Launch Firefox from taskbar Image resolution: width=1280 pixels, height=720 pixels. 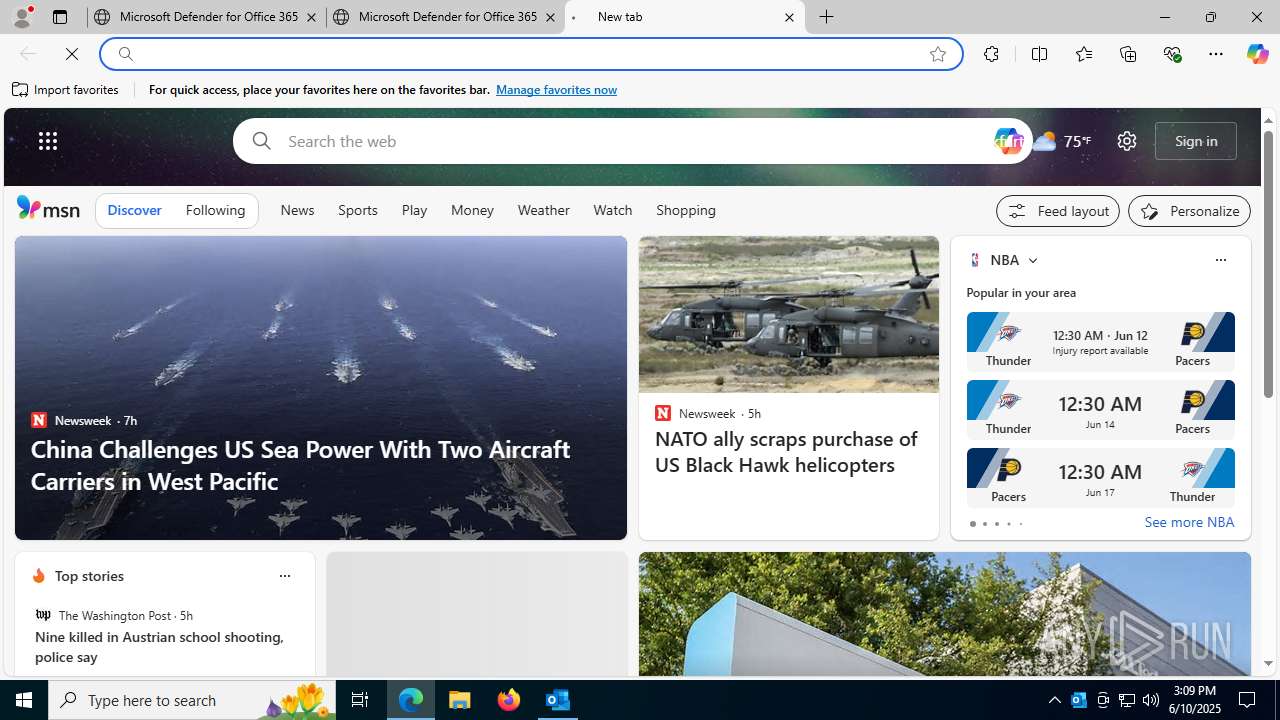(509, 700)
